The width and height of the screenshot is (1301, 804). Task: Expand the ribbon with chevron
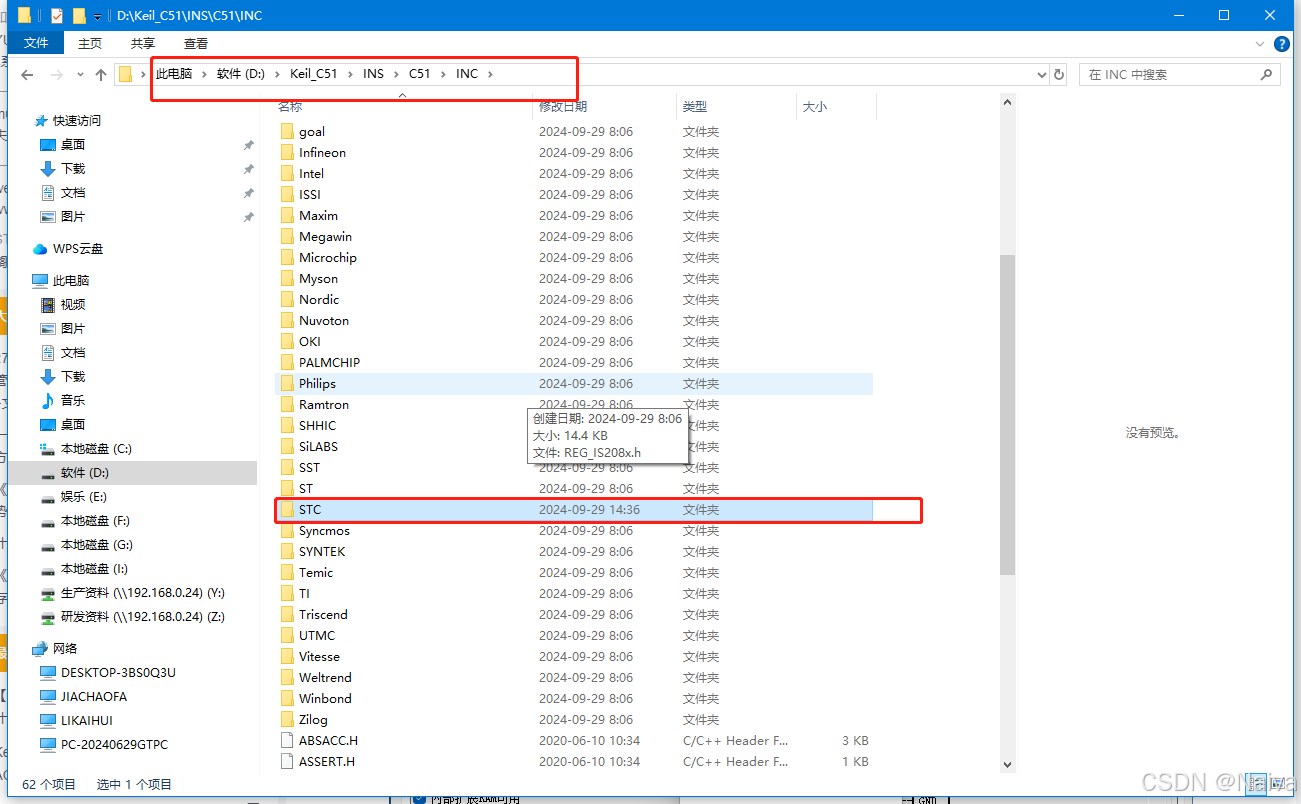pos(1261,43)
